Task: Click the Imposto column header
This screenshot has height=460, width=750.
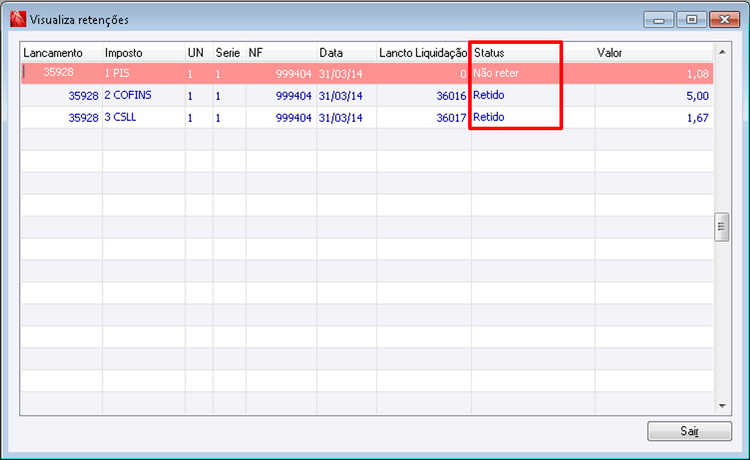Action: (144, 53)
